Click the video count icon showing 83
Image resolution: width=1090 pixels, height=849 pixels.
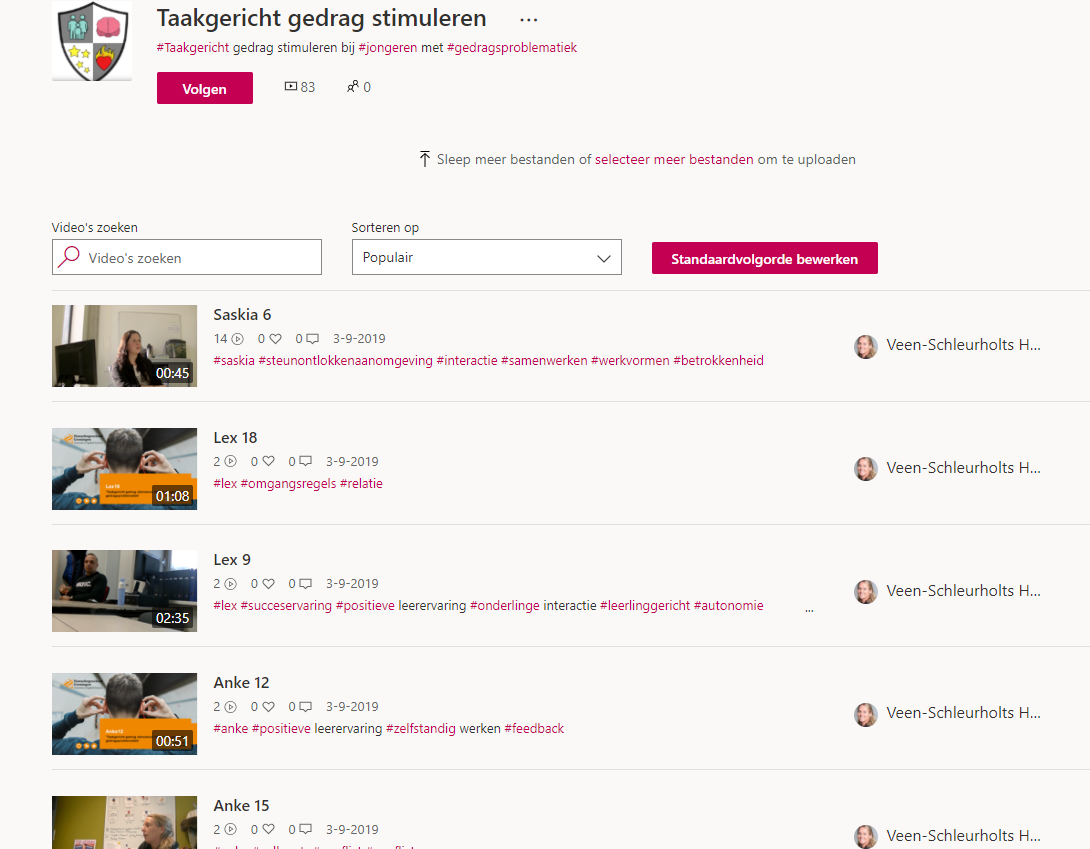[291, 87]
